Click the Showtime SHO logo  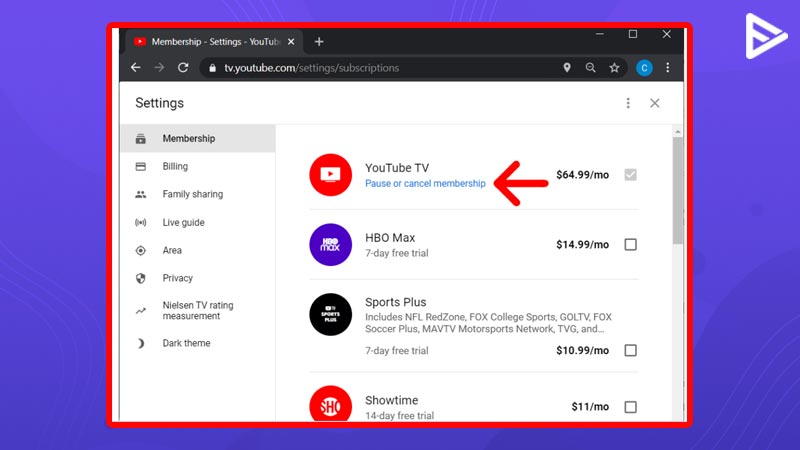(331, 404)
